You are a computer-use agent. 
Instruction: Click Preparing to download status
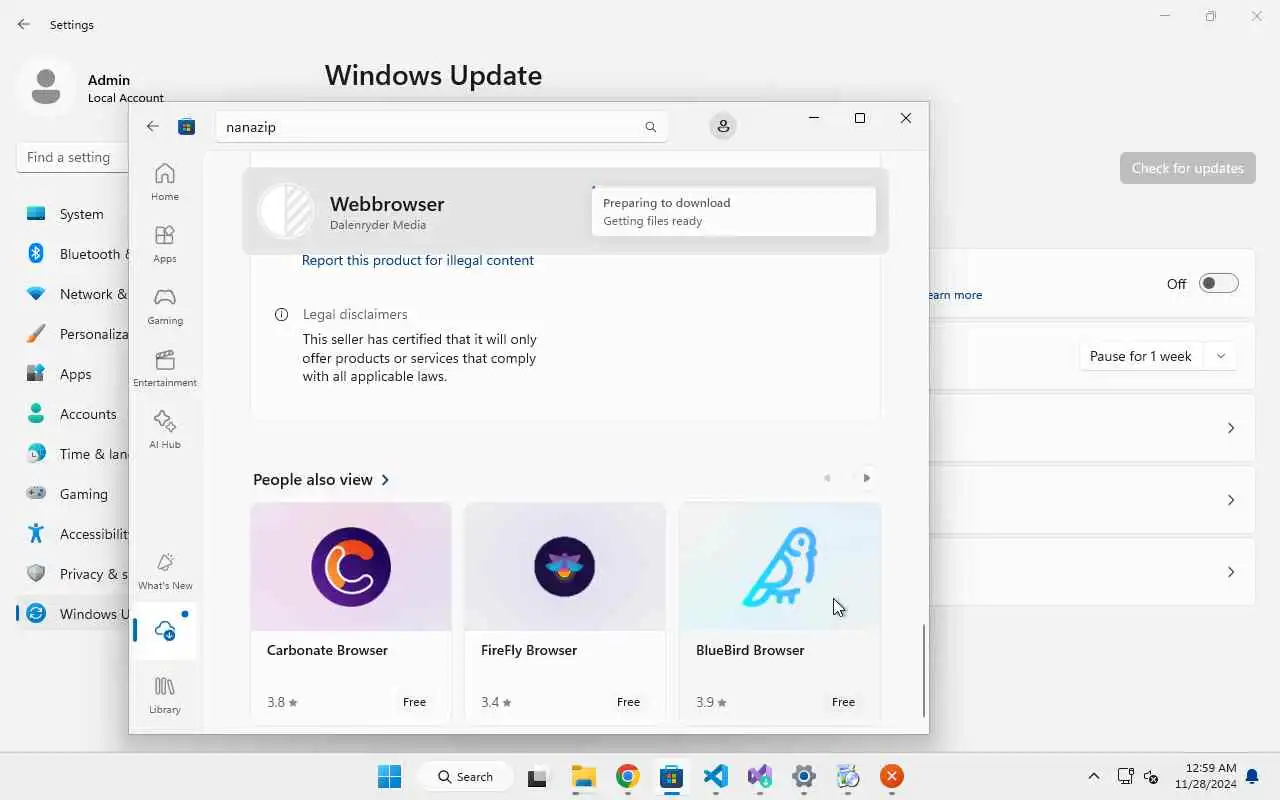click(733, 211)
